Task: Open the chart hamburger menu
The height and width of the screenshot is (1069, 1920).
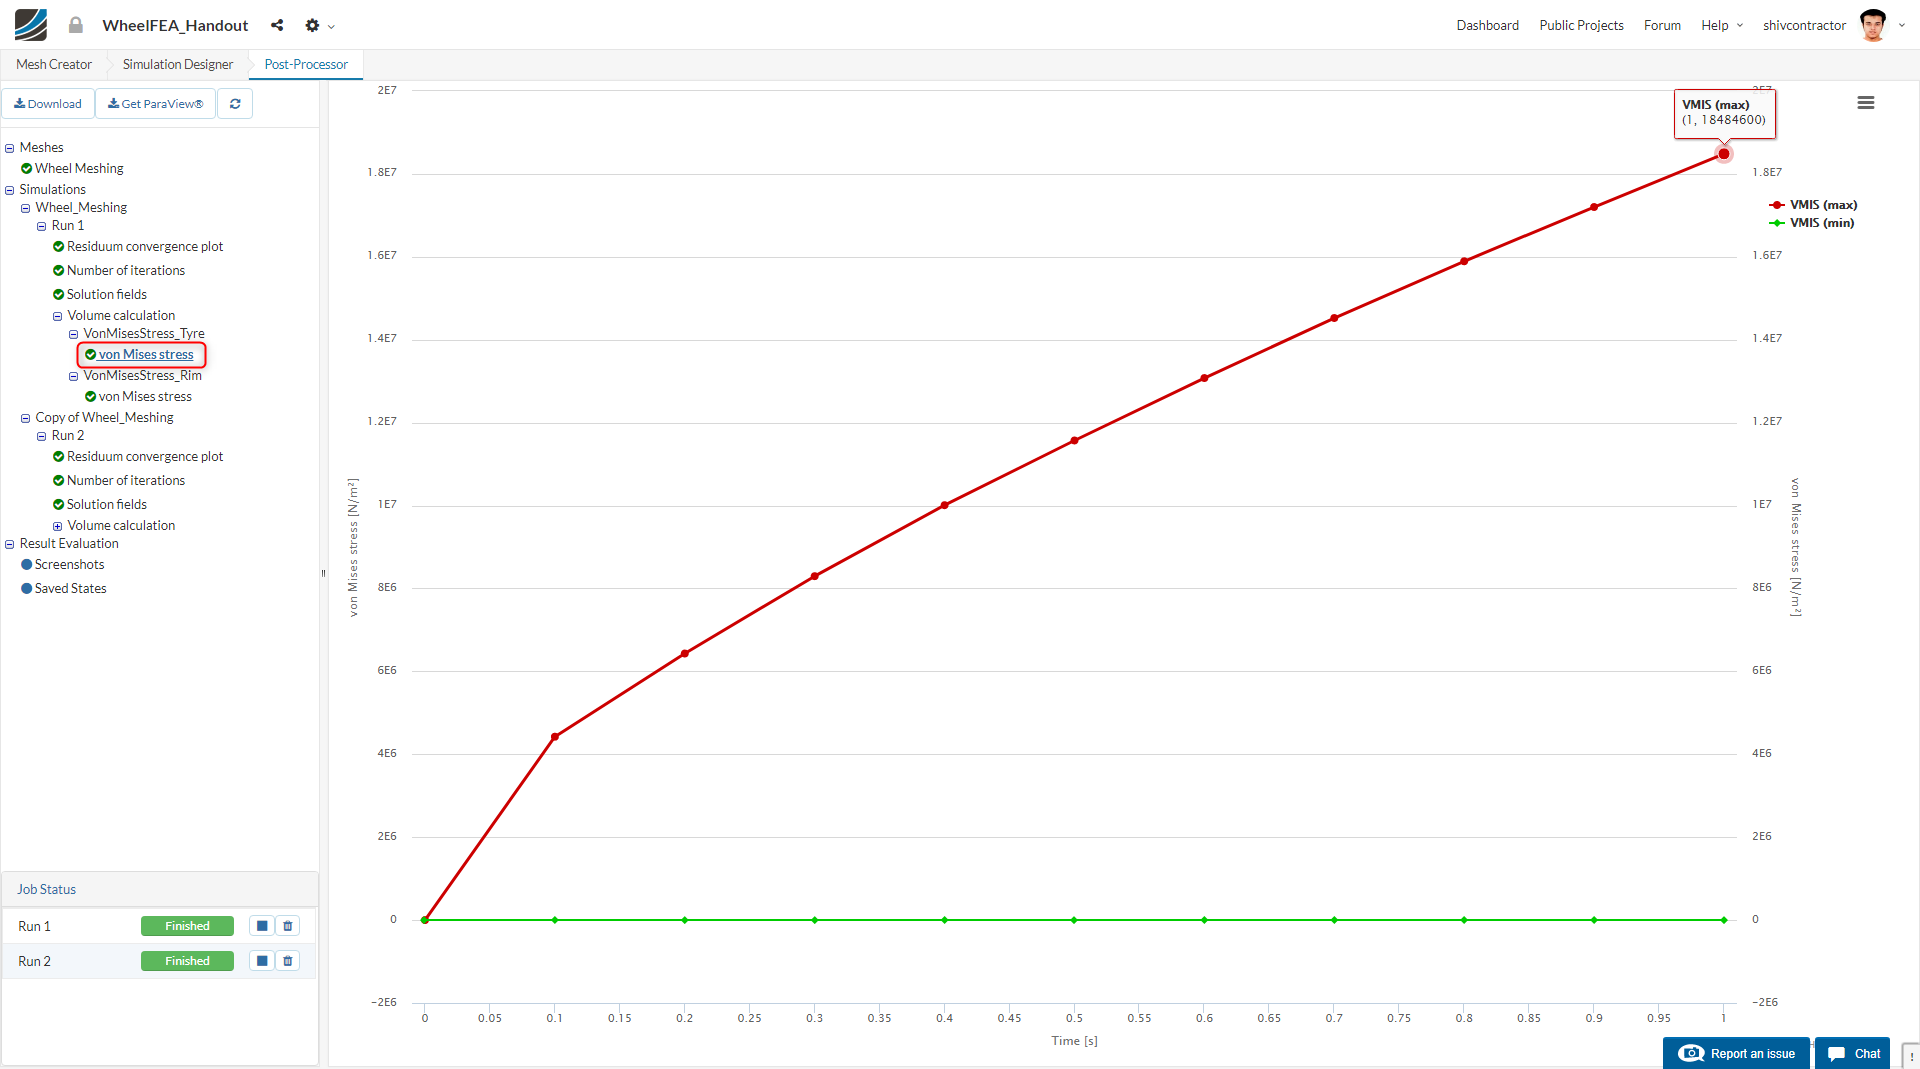Action: (x=1865, y=103)
